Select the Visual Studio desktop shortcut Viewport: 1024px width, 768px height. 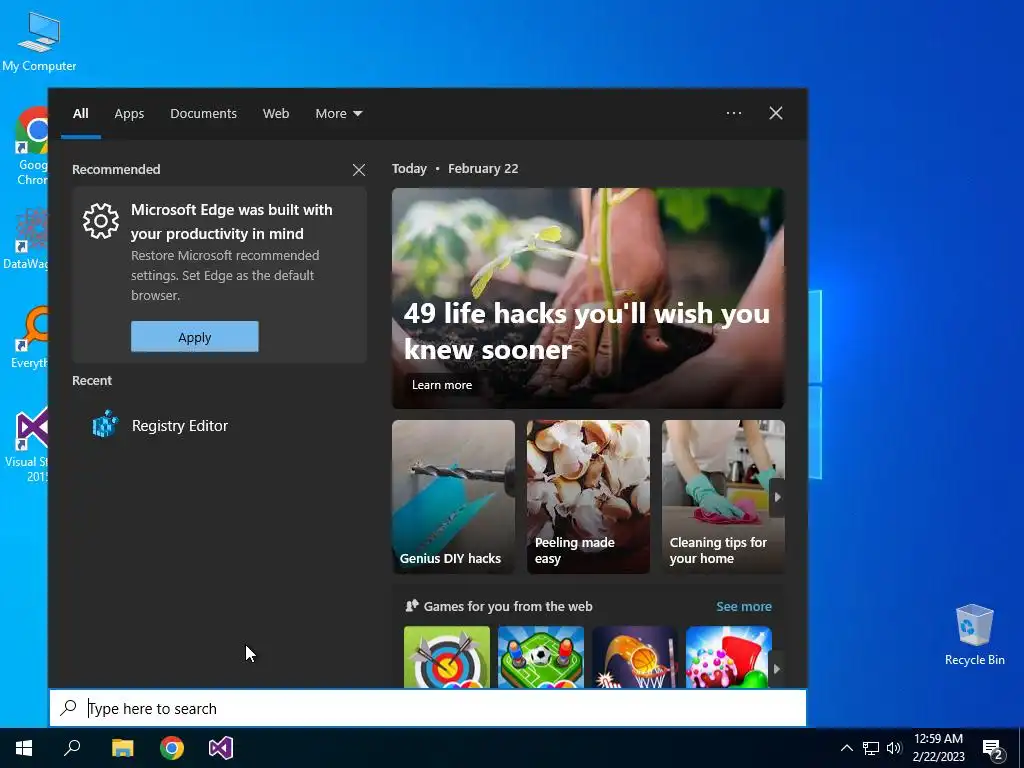pos(26,445)
